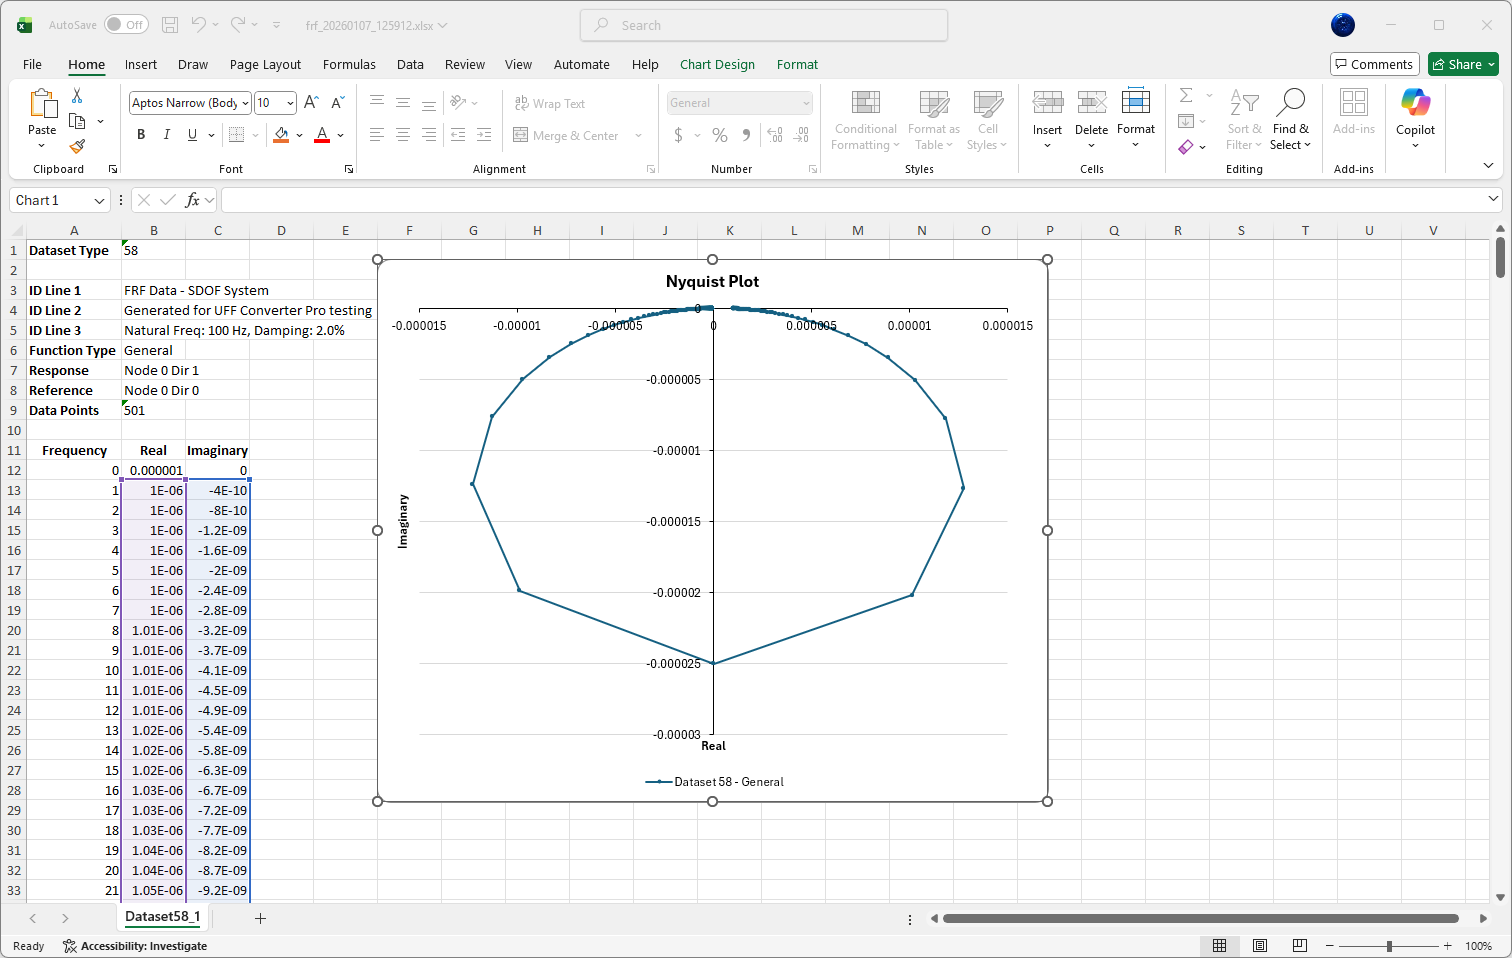This screenshot has width=1512, height=958.
Task: Open the Chart Design tab
Action: click(x=717, y=65)
